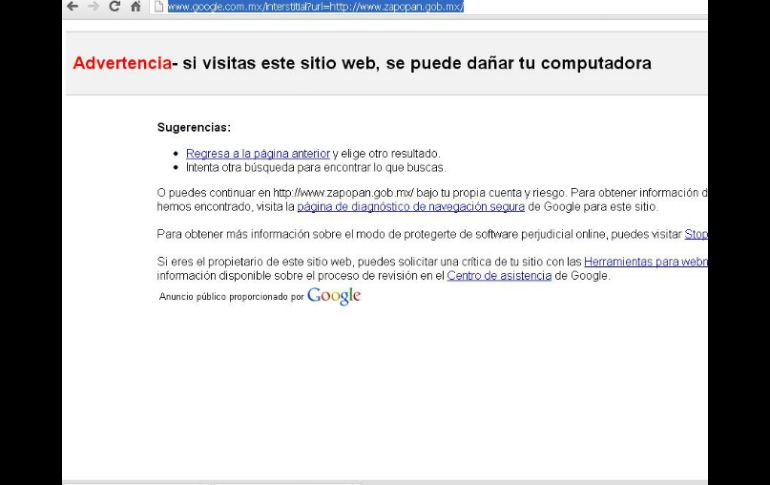The image size is (770, 485).
Task: Open 'Regresa a la página anterior' link
Action: pos(258,154)
